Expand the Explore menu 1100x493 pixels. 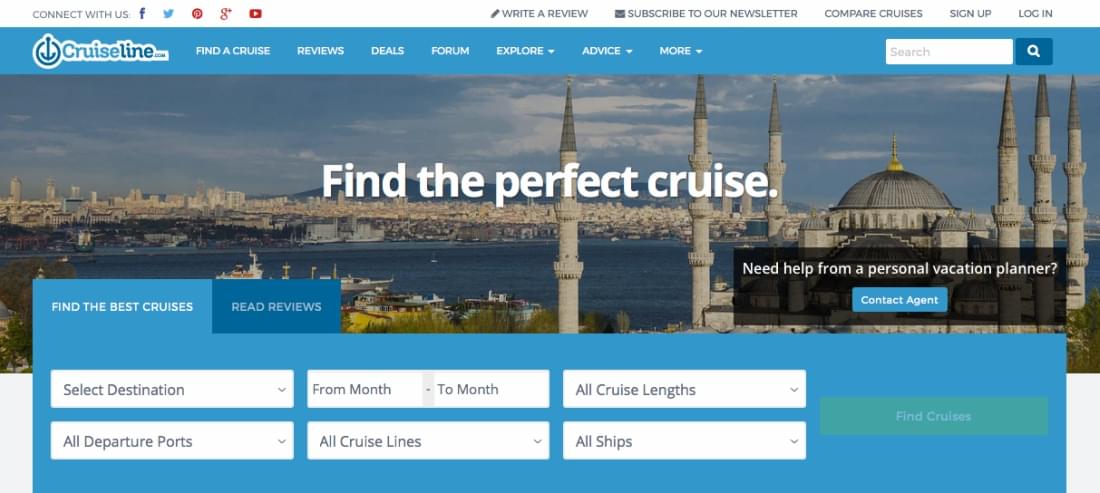[525, 51]
